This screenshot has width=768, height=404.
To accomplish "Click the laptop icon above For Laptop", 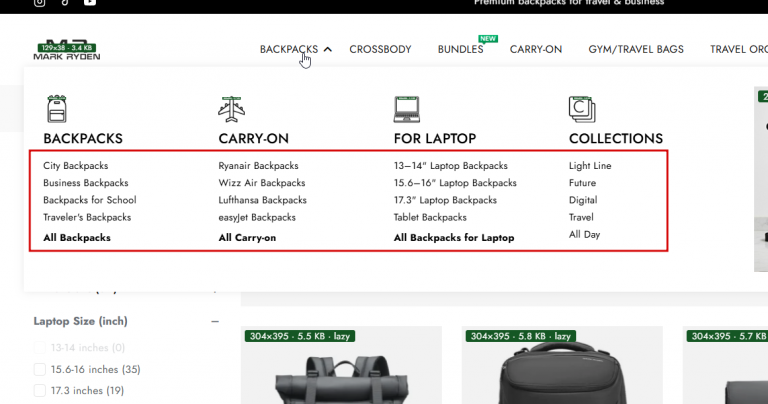I will click(407, 109).
